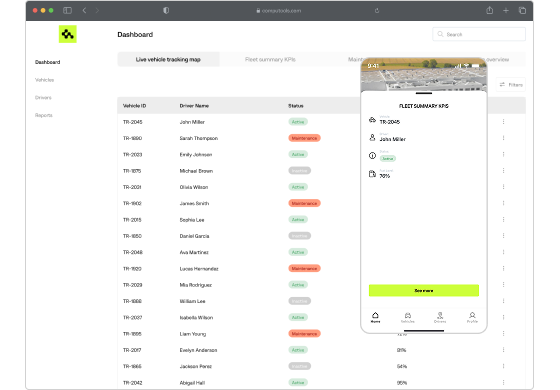Toggle the browser sidebar panel icon

coord(67,10)
